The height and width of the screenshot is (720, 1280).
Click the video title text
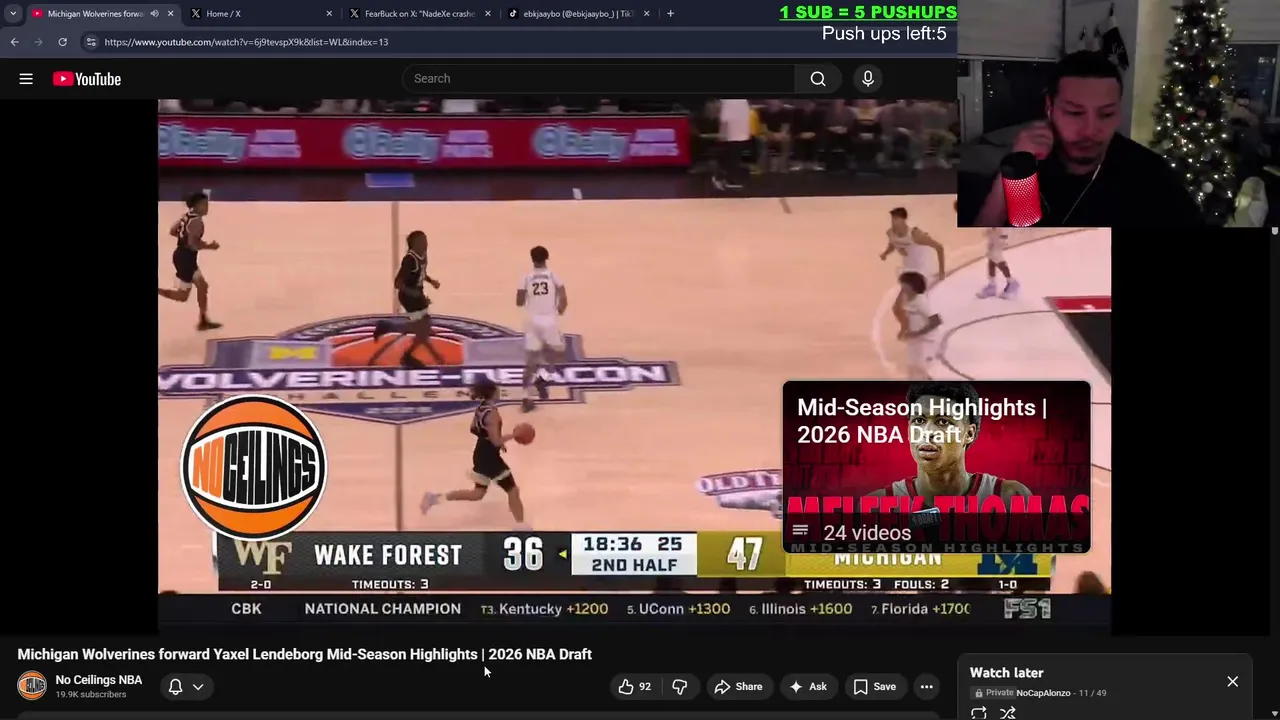tap(305, 654)
